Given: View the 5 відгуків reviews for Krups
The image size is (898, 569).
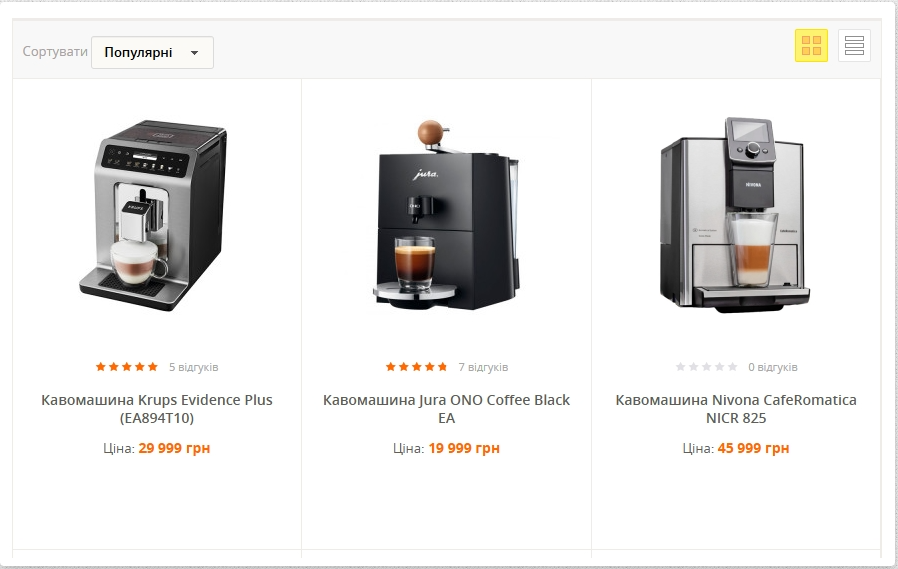Looking at the screenshot, I should pyautogui.click(x=194, y=367).
